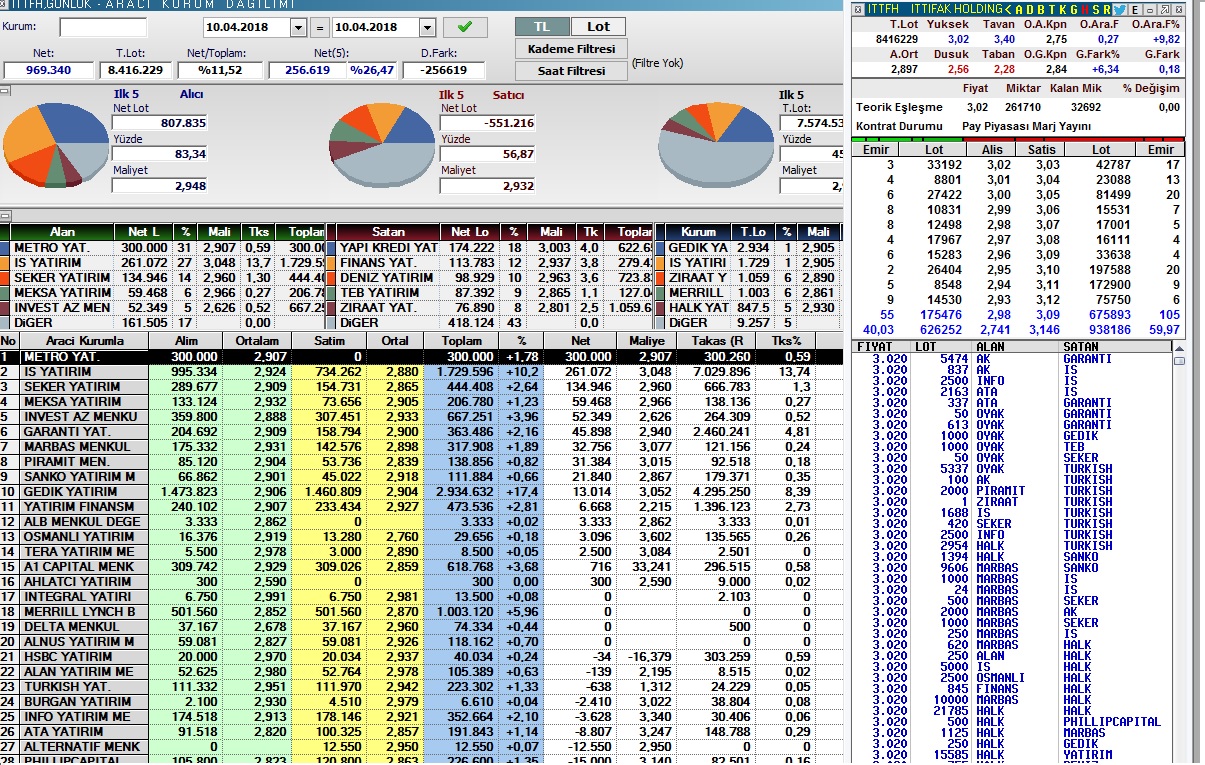1205x765 pixels.
Task: Open Kademe Filtresi
Action: coord(571,49)
